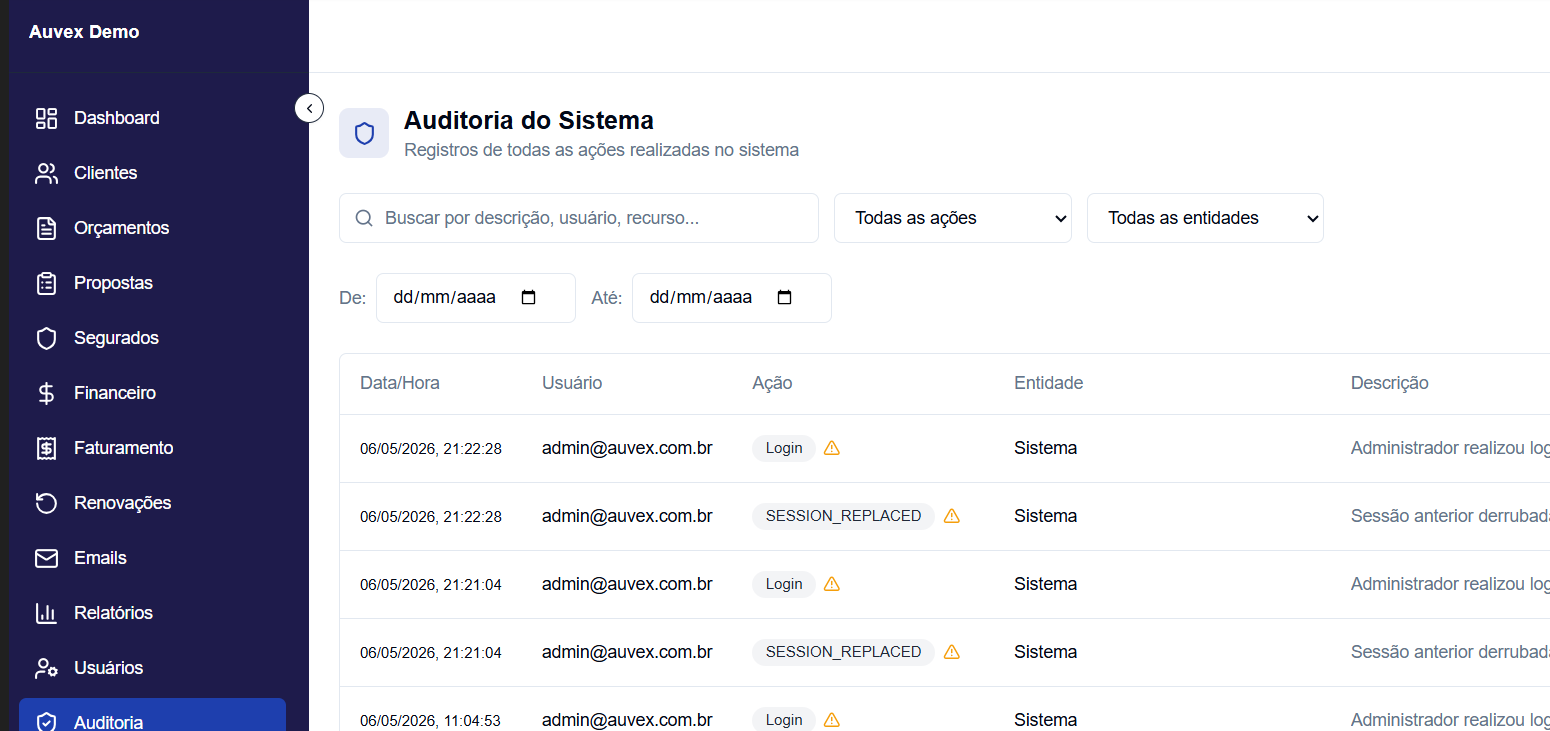Click the Relatórios bar chart icon
This screenshot has height=731, width=1550.
(x=46, y=613)
